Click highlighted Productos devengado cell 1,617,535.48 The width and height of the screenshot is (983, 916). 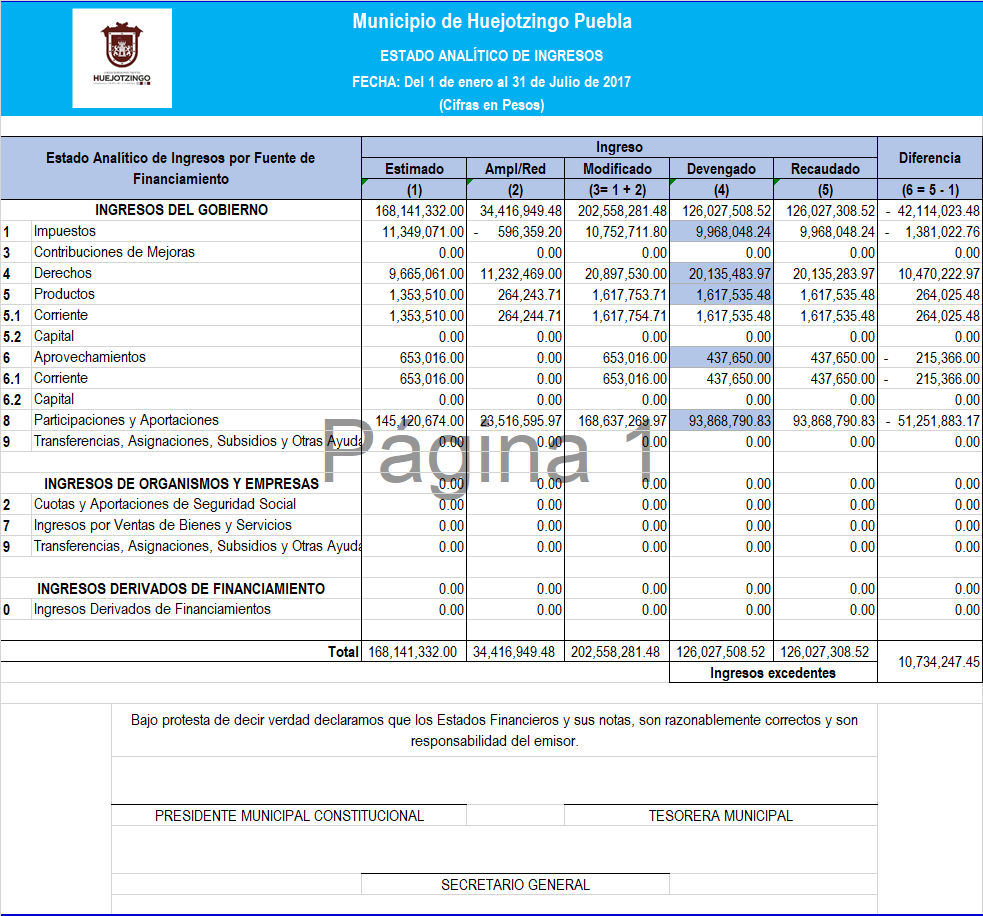coord(721,295)
